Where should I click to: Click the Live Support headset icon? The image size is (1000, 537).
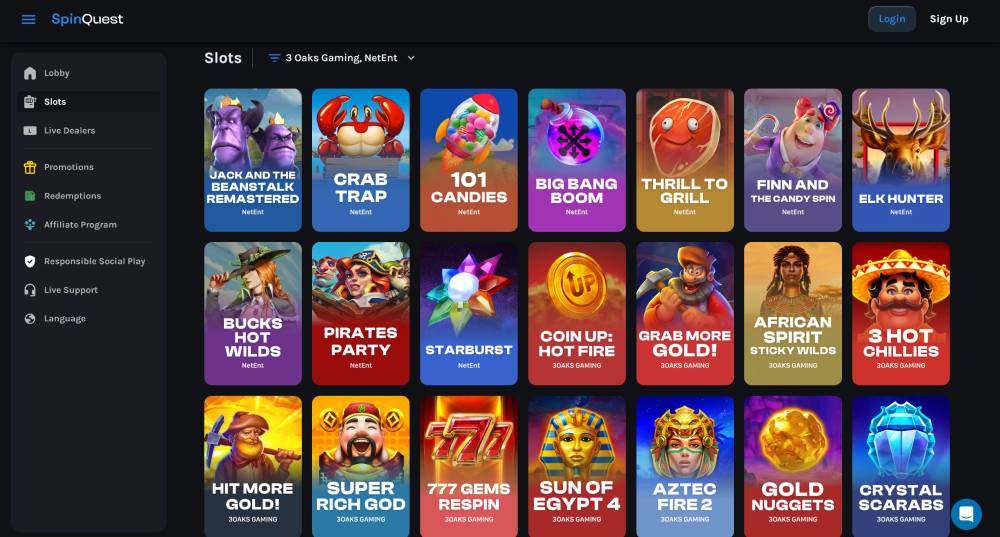pyautogui.click(x=30, y=290)
